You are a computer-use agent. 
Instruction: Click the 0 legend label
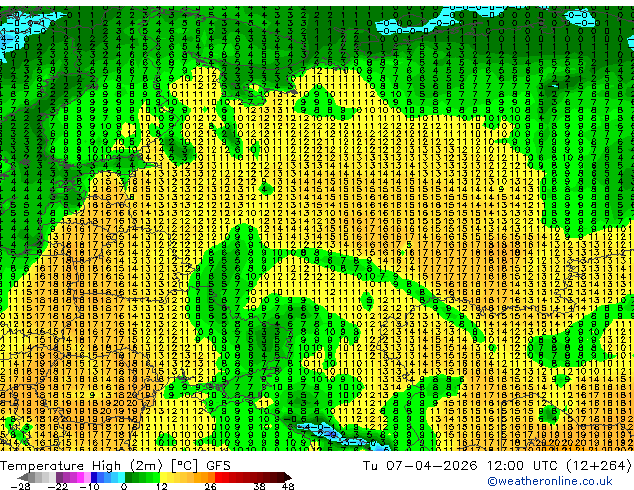[x=124, y=486]
